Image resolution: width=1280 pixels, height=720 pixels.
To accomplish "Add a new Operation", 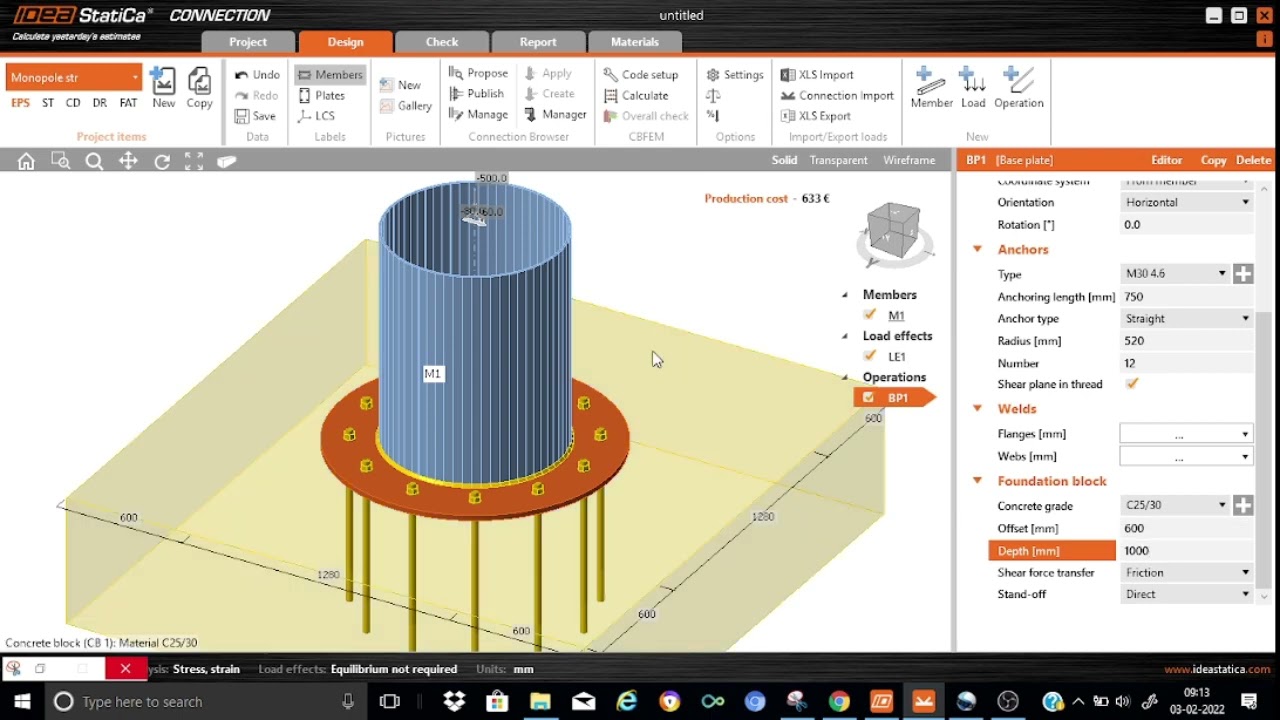I will coord(1018,88).
